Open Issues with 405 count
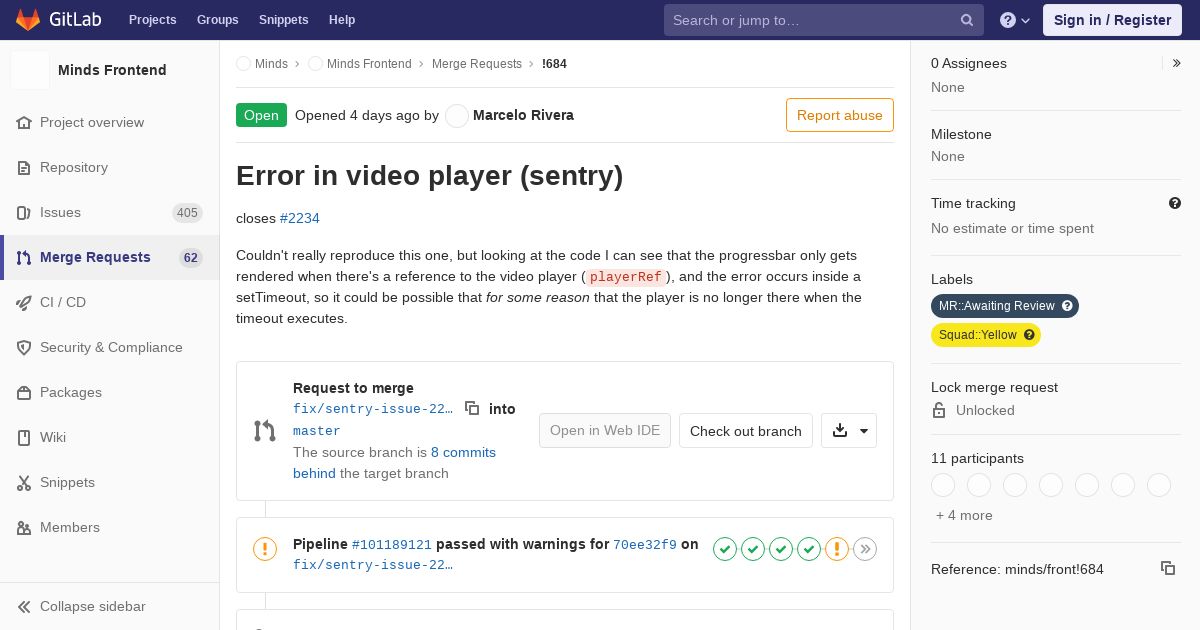This screenshot has height=630, width=1200. [x=110, y=212]
